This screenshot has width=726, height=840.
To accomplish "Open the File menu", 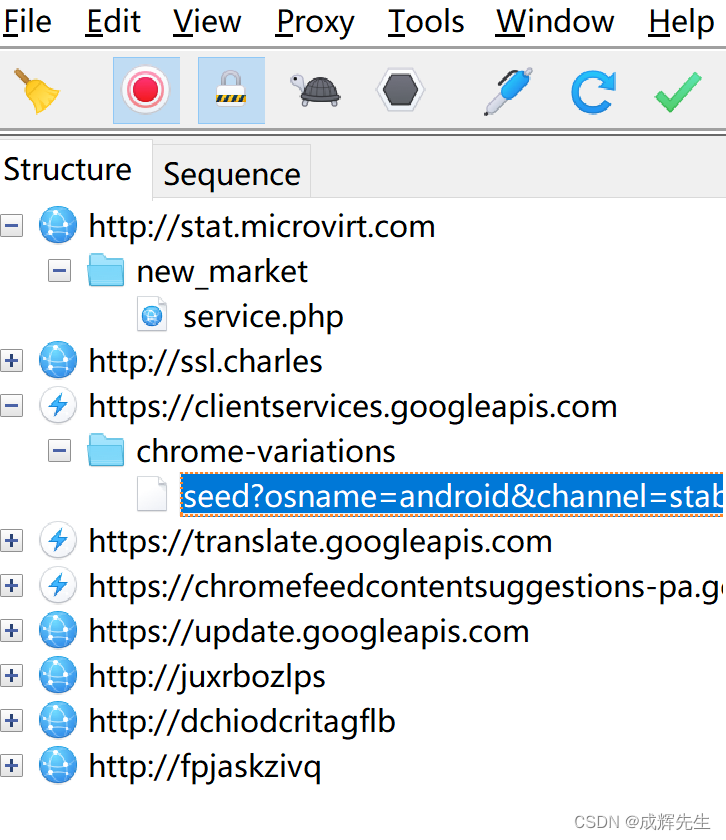I will coord(27,22).
